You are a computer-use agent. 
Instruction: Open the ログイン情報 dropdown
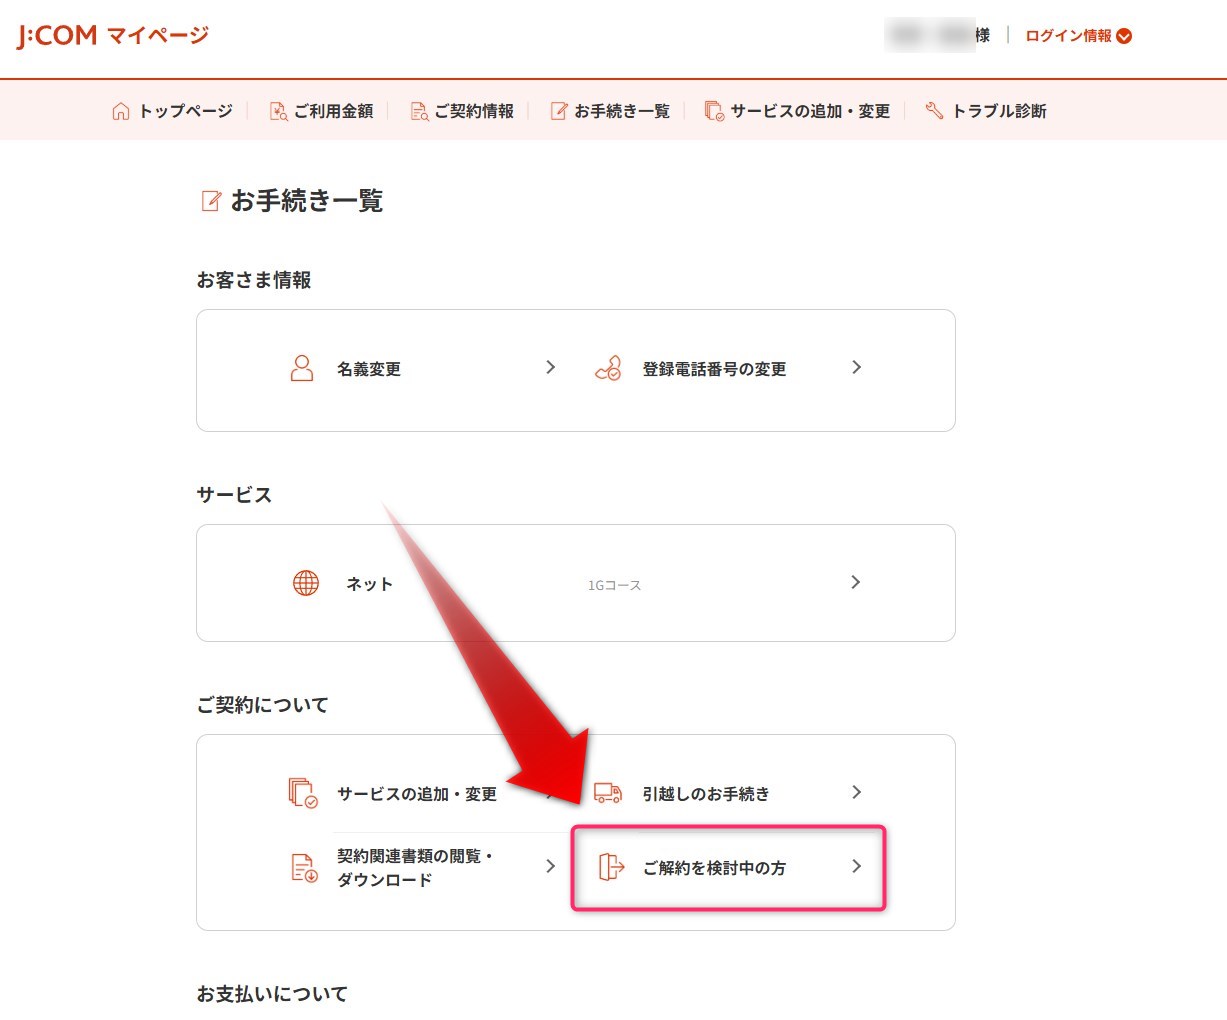tap(1078, 36)
